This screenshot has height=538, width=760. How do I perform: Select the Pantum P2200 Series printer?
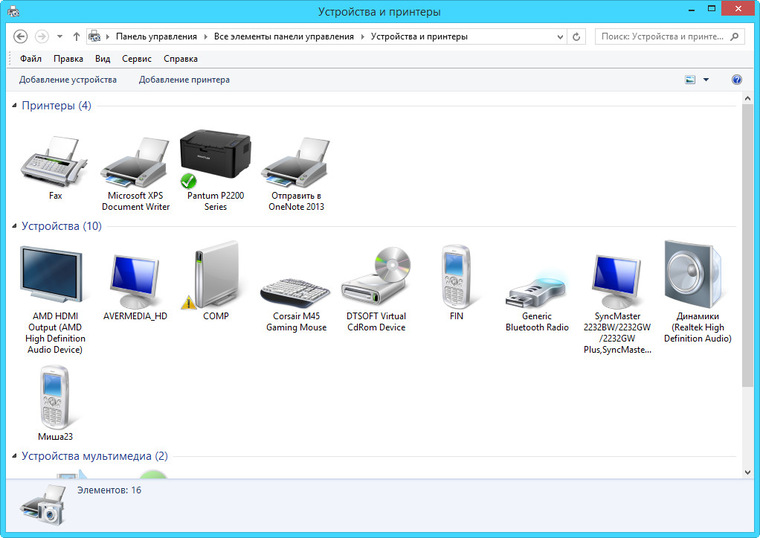click(215, 158)
